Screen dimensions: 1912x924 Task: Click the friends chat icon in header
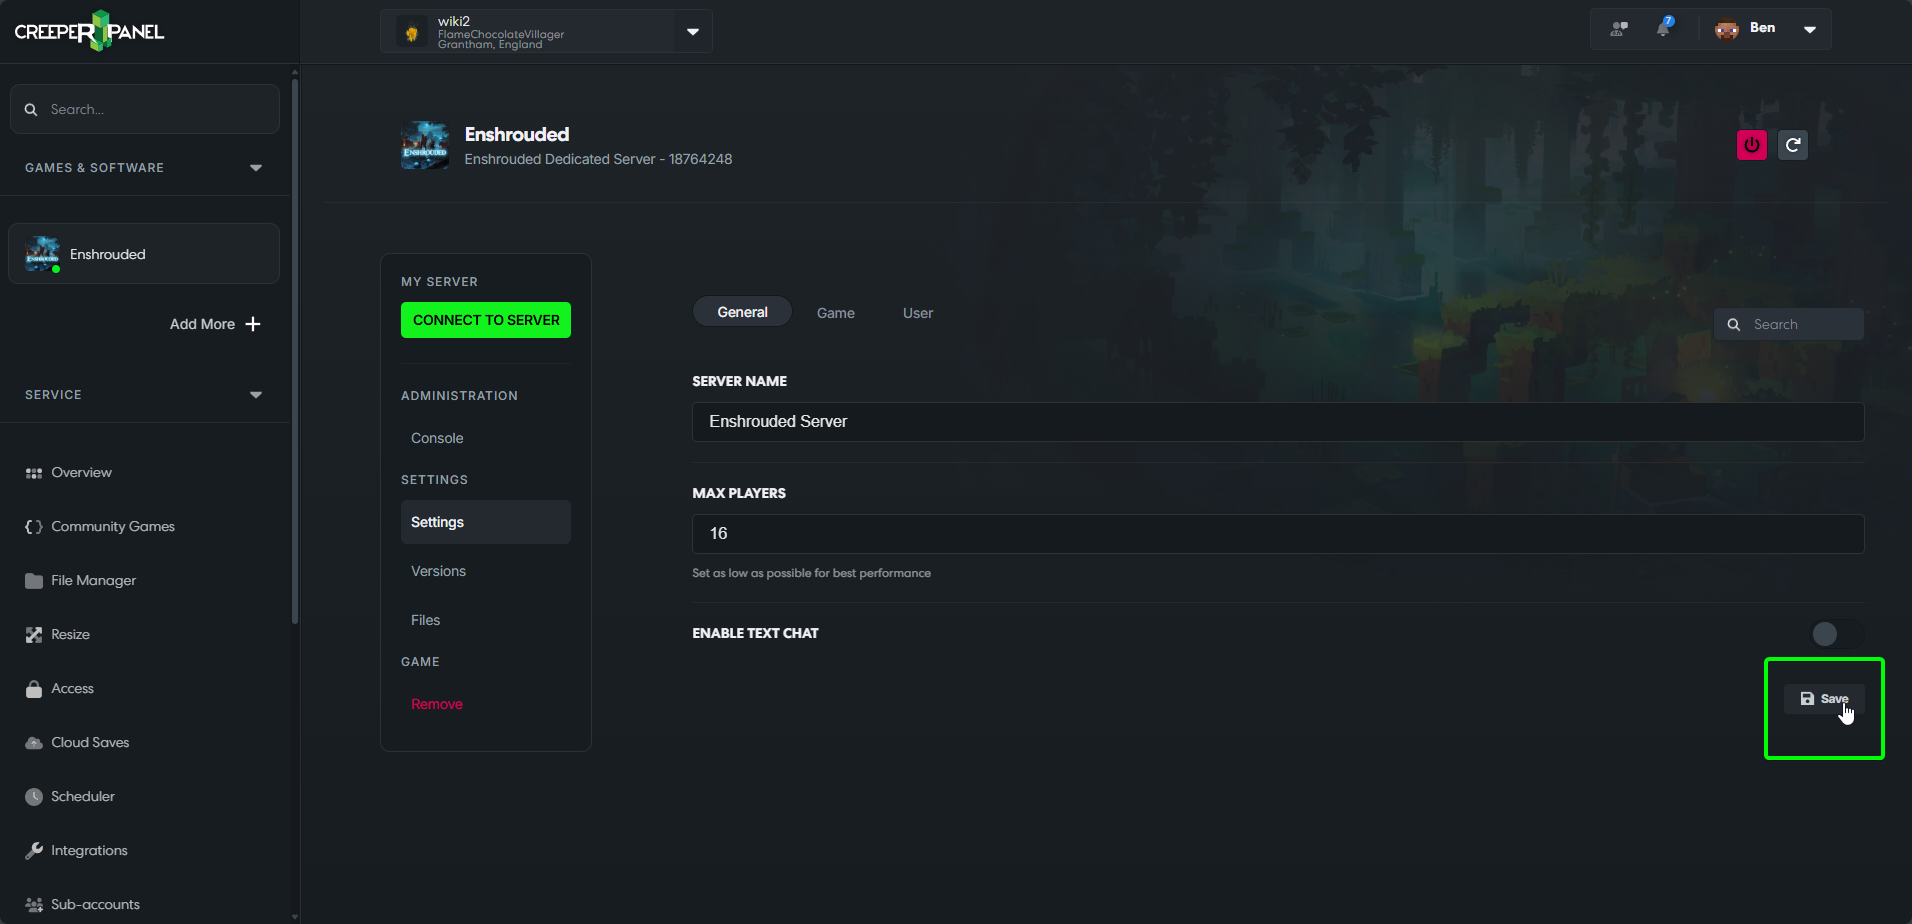click(1619, 29)
